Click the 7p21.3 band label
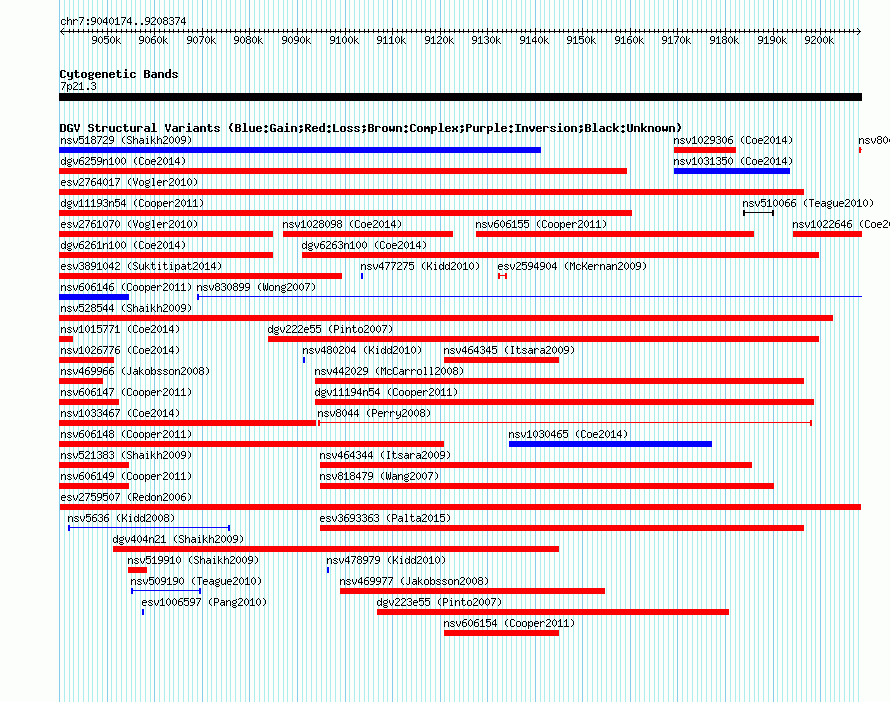Image resolution: width=890 pixels, height=702 pixels. point(78,86)
